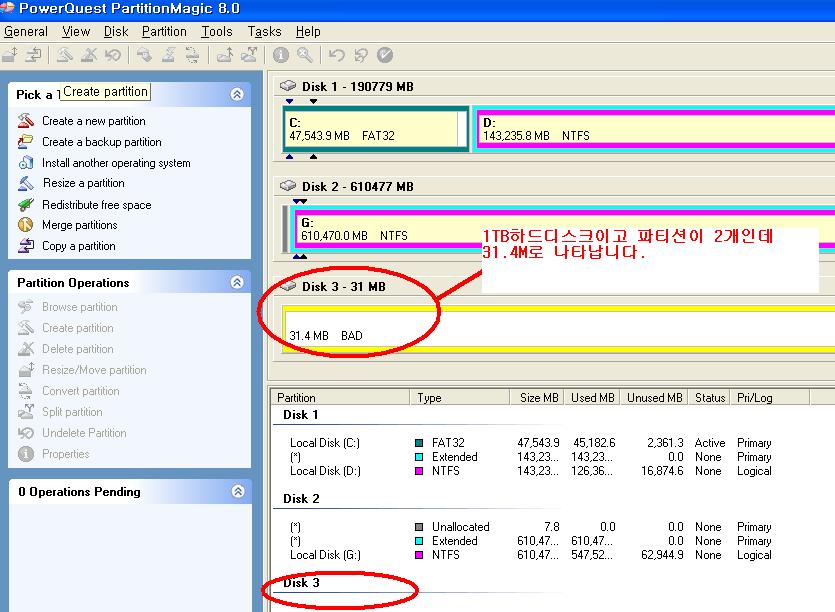Choose the sidebar Create partition operation

pos(78,328)
